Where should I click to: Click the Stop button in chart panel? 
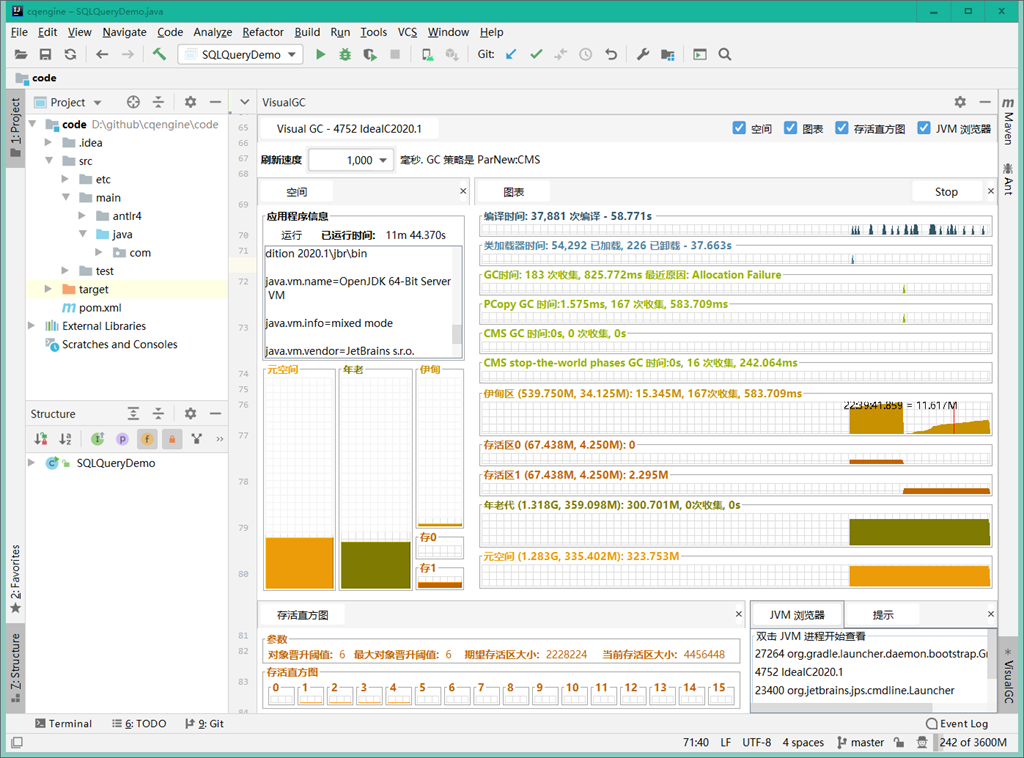[x=946, y=192]
